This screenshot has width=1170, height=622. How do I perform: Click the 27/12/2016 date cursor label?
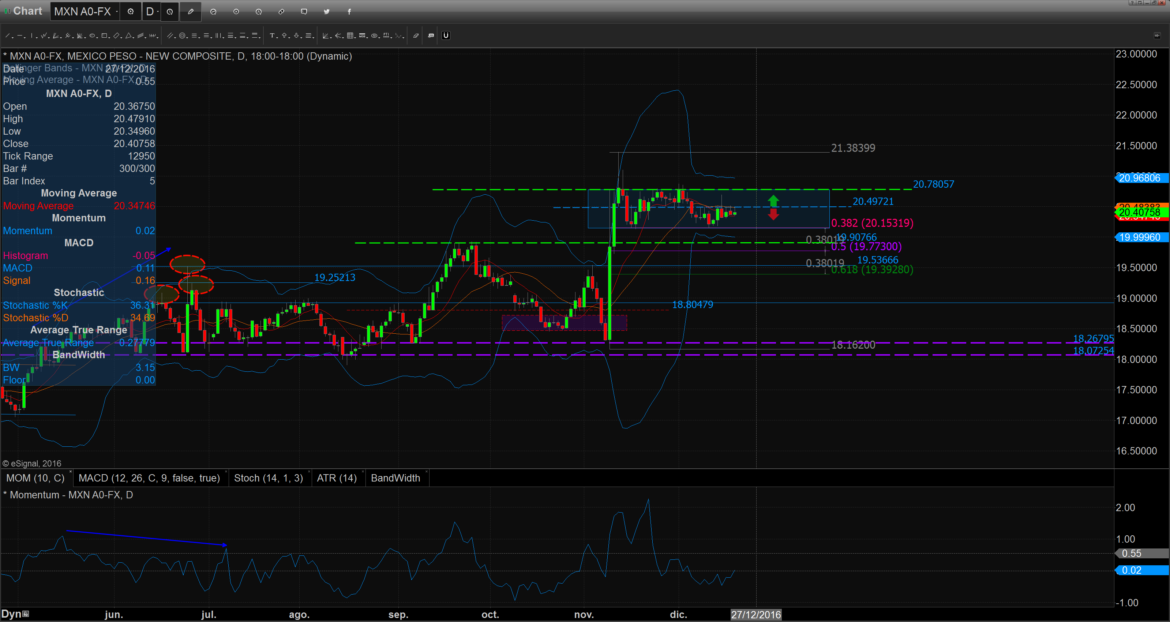point(755,615)
